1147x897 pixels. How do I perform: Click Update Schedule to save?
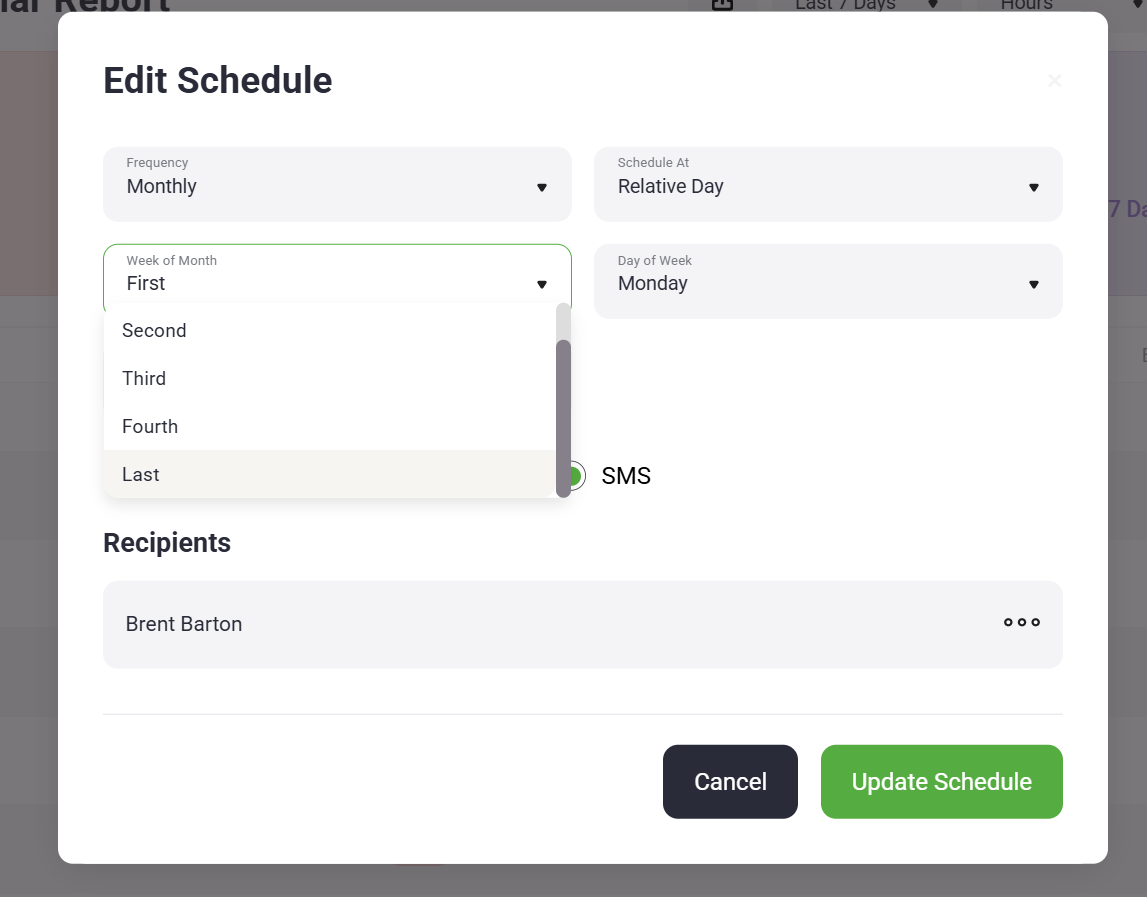coord(941,782)
